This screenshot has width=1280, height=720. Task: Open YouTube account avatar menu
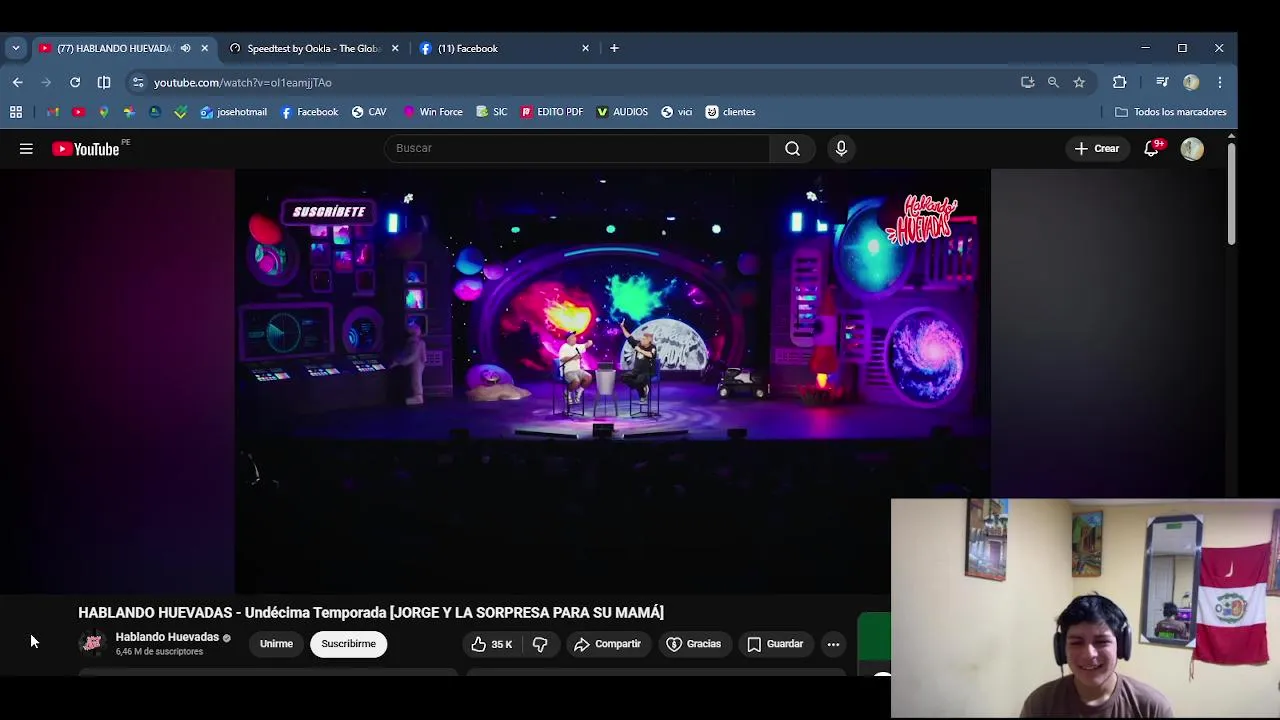[x=1191, y=149]
